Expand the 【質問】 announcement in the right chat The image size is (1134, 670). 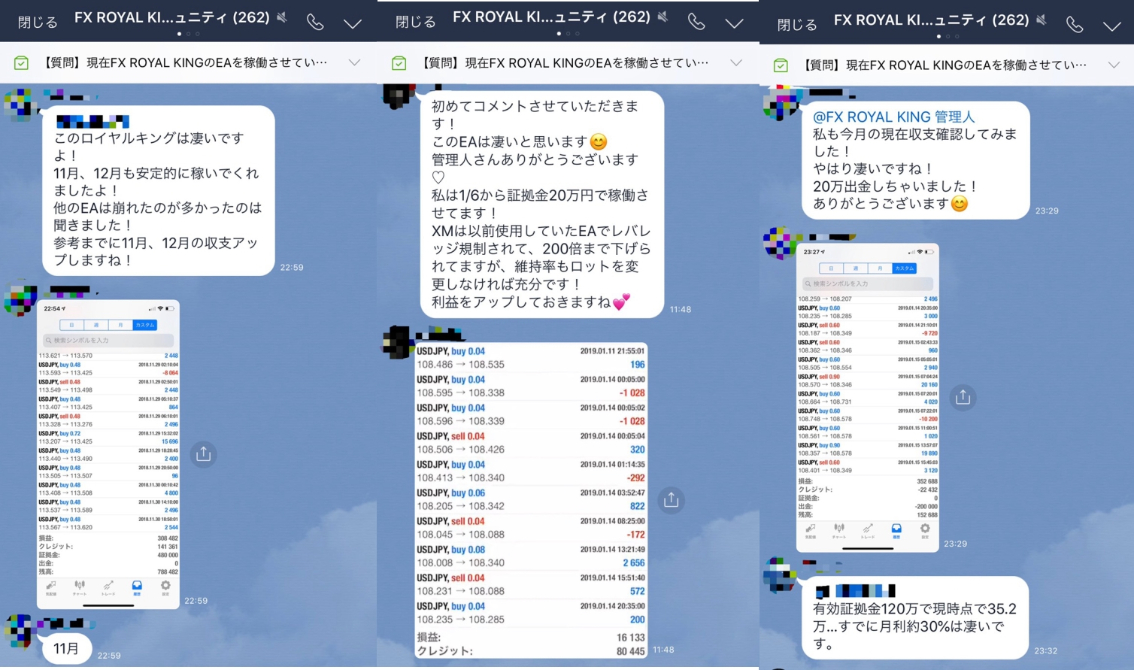tap(1114, 65)
